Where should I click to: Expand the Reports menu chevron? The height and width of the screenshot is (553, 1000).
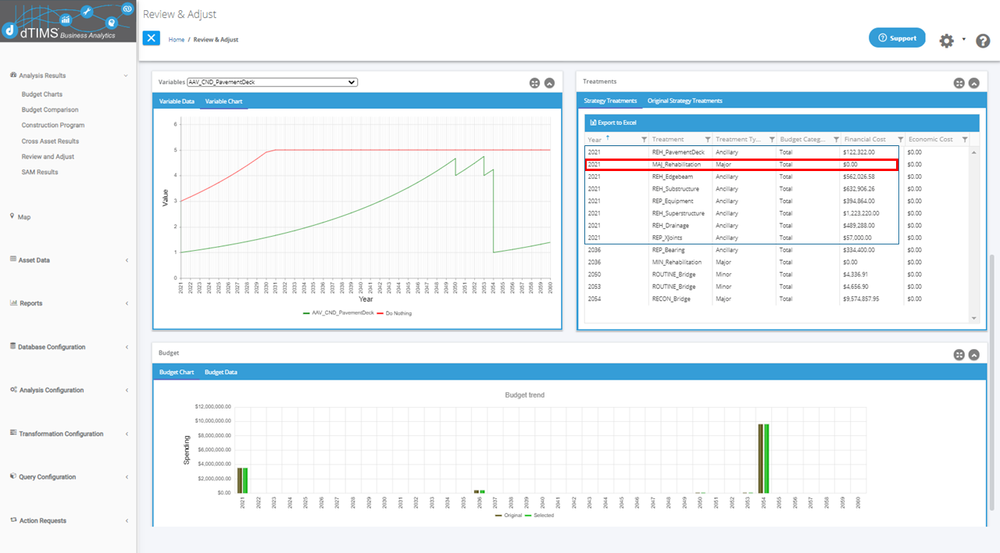[x=126, y=304]
